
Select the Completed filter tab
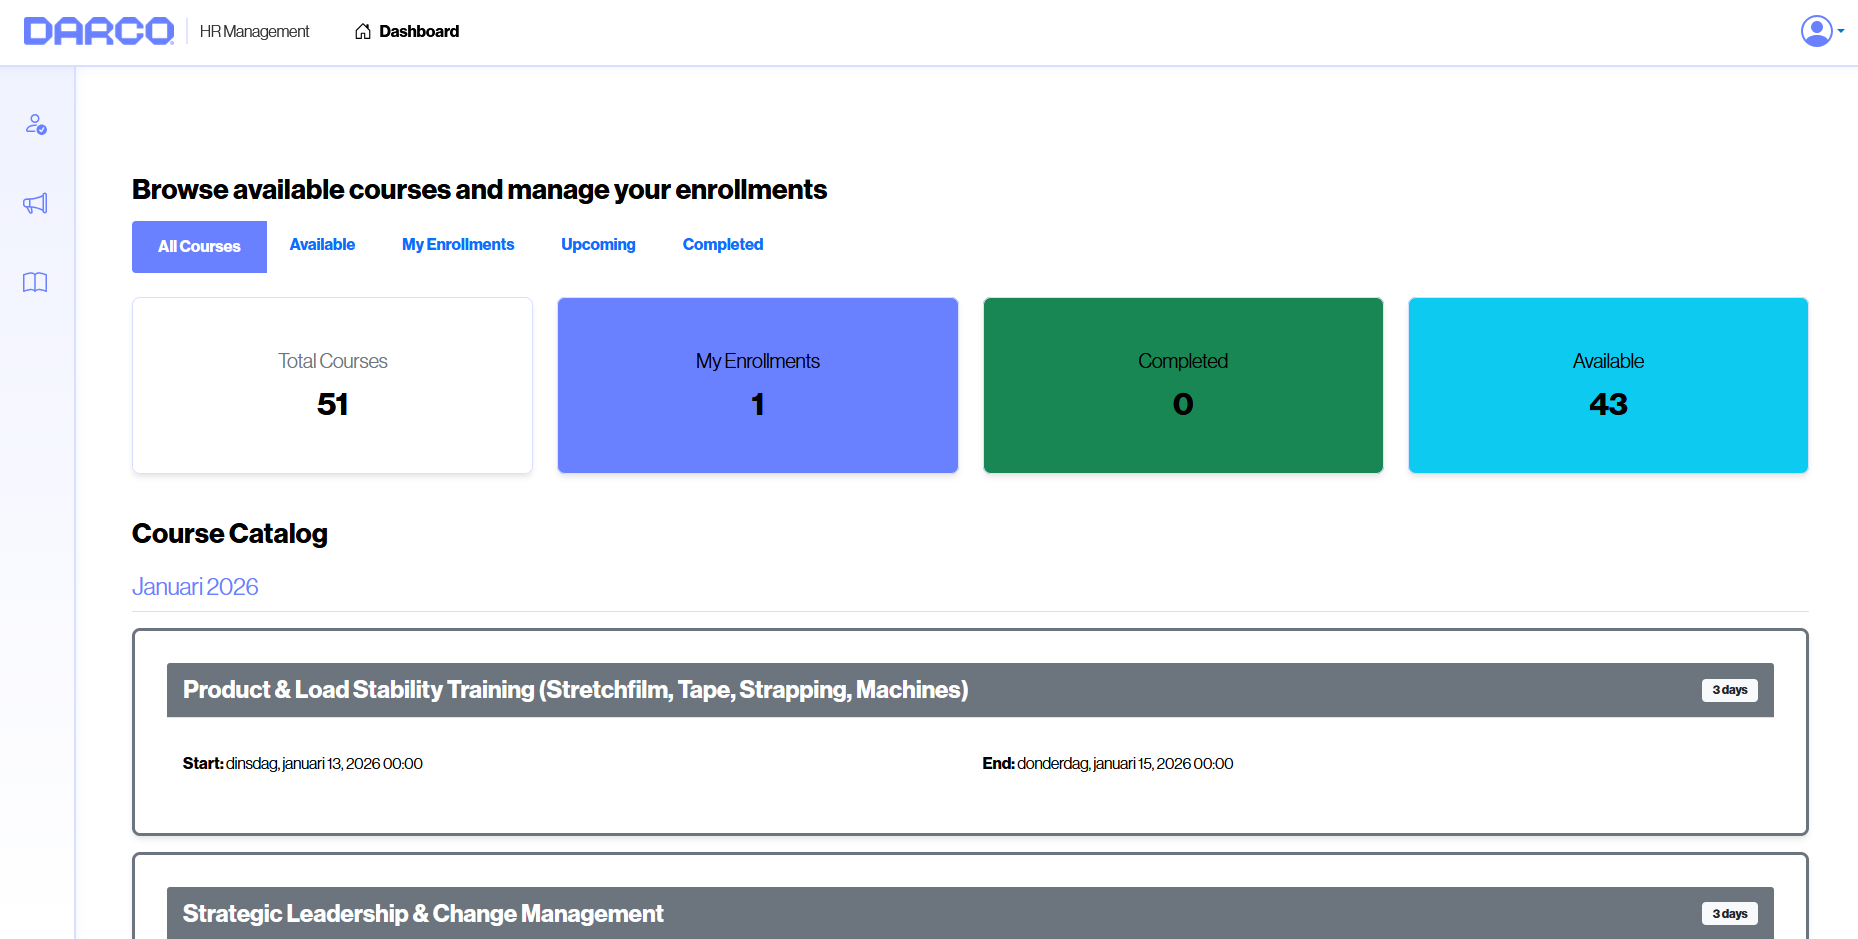pyautogui.click(x=722, y=245)
